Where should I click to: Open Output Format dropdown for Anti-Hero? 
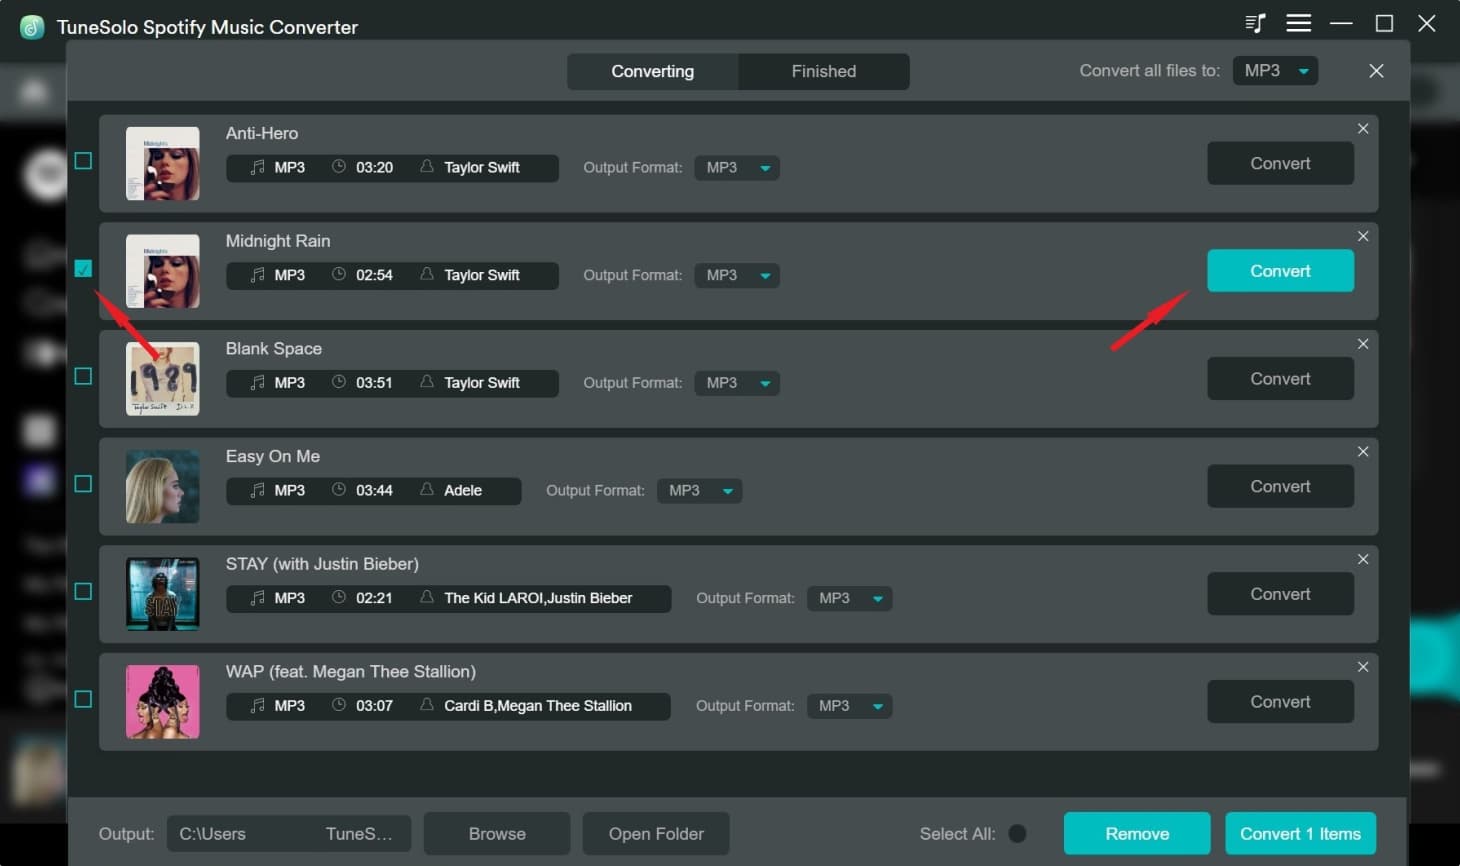(737, 168)
